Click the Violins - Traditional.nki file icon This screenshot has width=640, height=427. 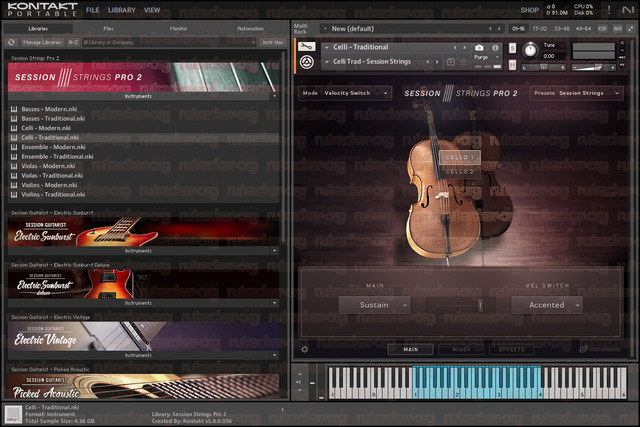point(14,194)
